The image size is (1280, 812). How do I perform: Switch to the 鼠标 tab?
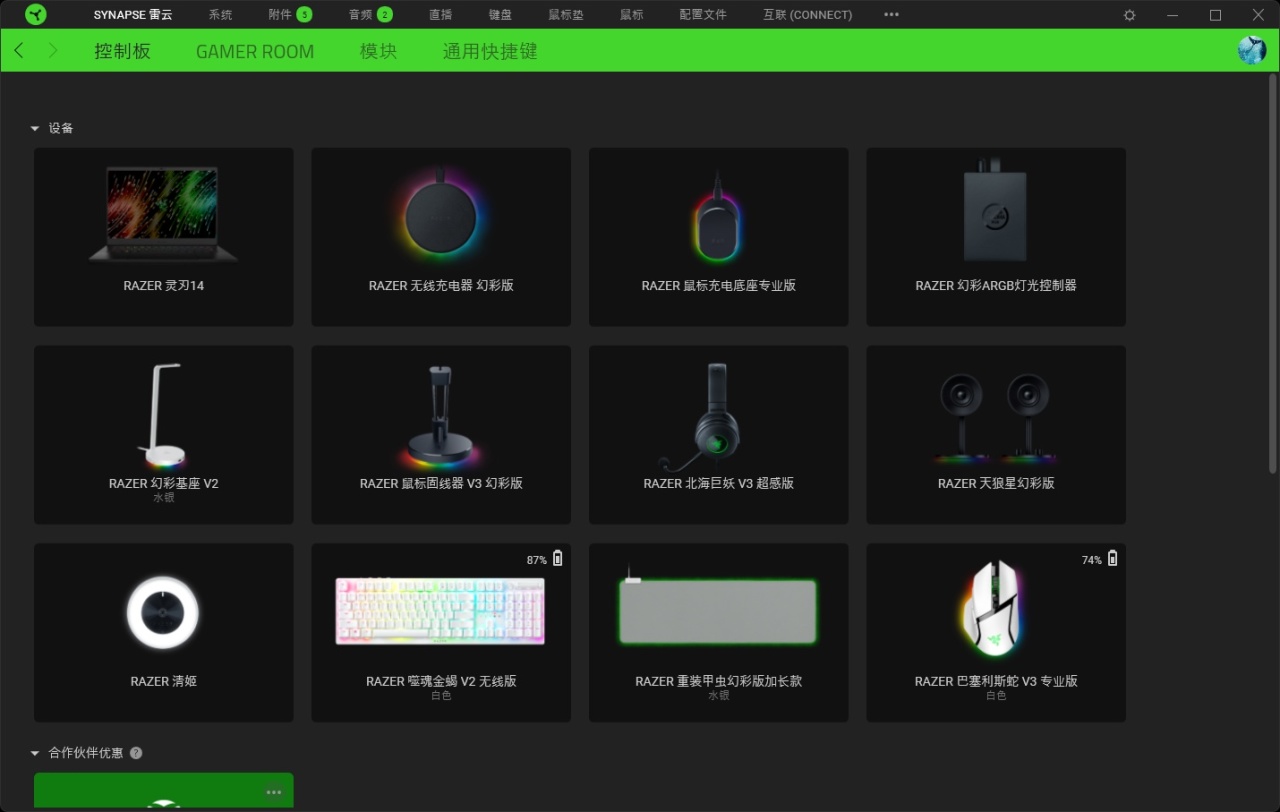(x=632, y=15)
